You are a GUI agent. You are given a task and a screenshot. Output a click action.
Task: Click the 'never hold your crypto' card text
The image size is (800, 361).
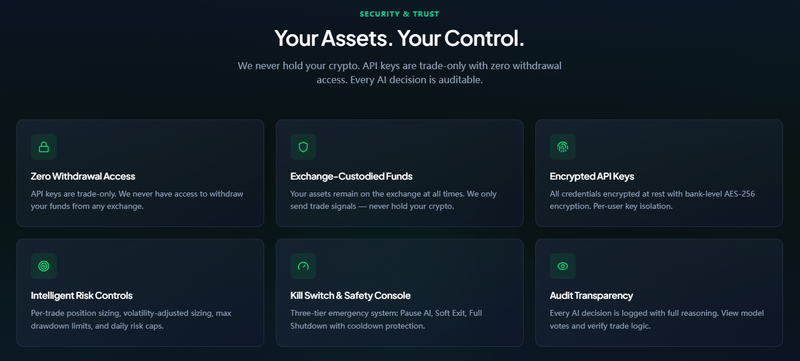tap(393, 200)
